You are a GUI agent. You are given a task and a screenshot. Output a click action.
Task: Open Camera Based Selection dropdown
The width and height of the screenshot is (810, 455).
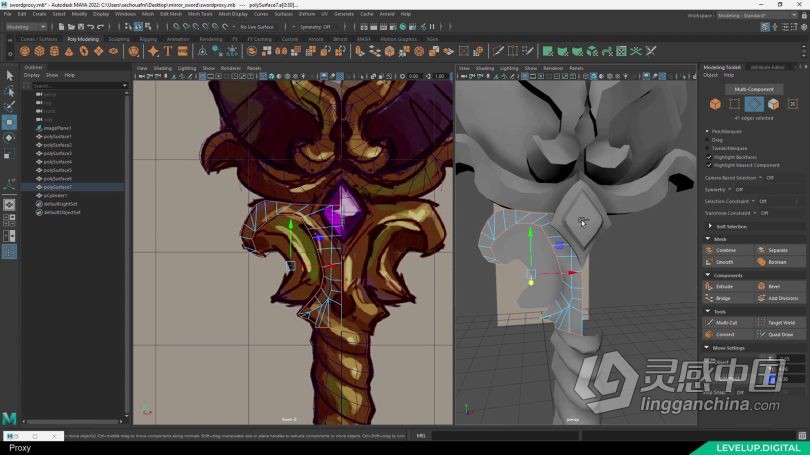point(760,178)
